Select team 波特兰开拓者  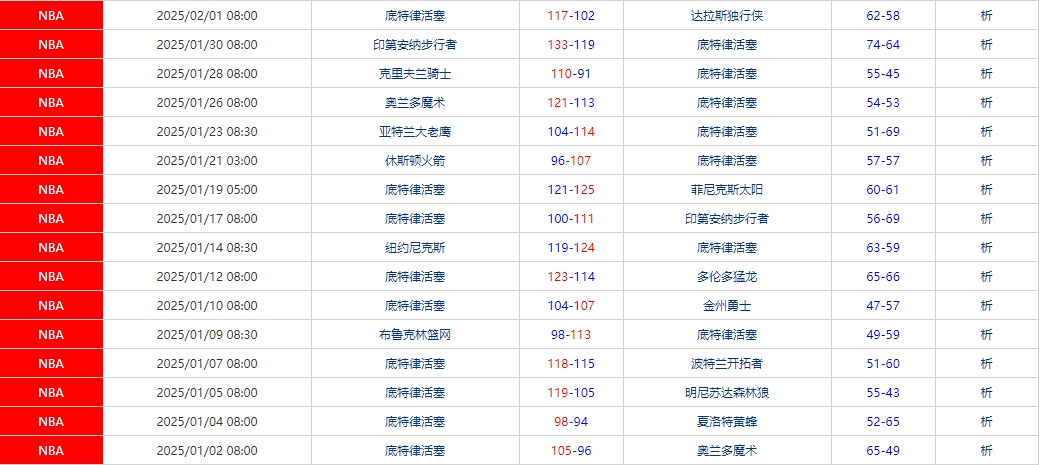click(727, 364)
